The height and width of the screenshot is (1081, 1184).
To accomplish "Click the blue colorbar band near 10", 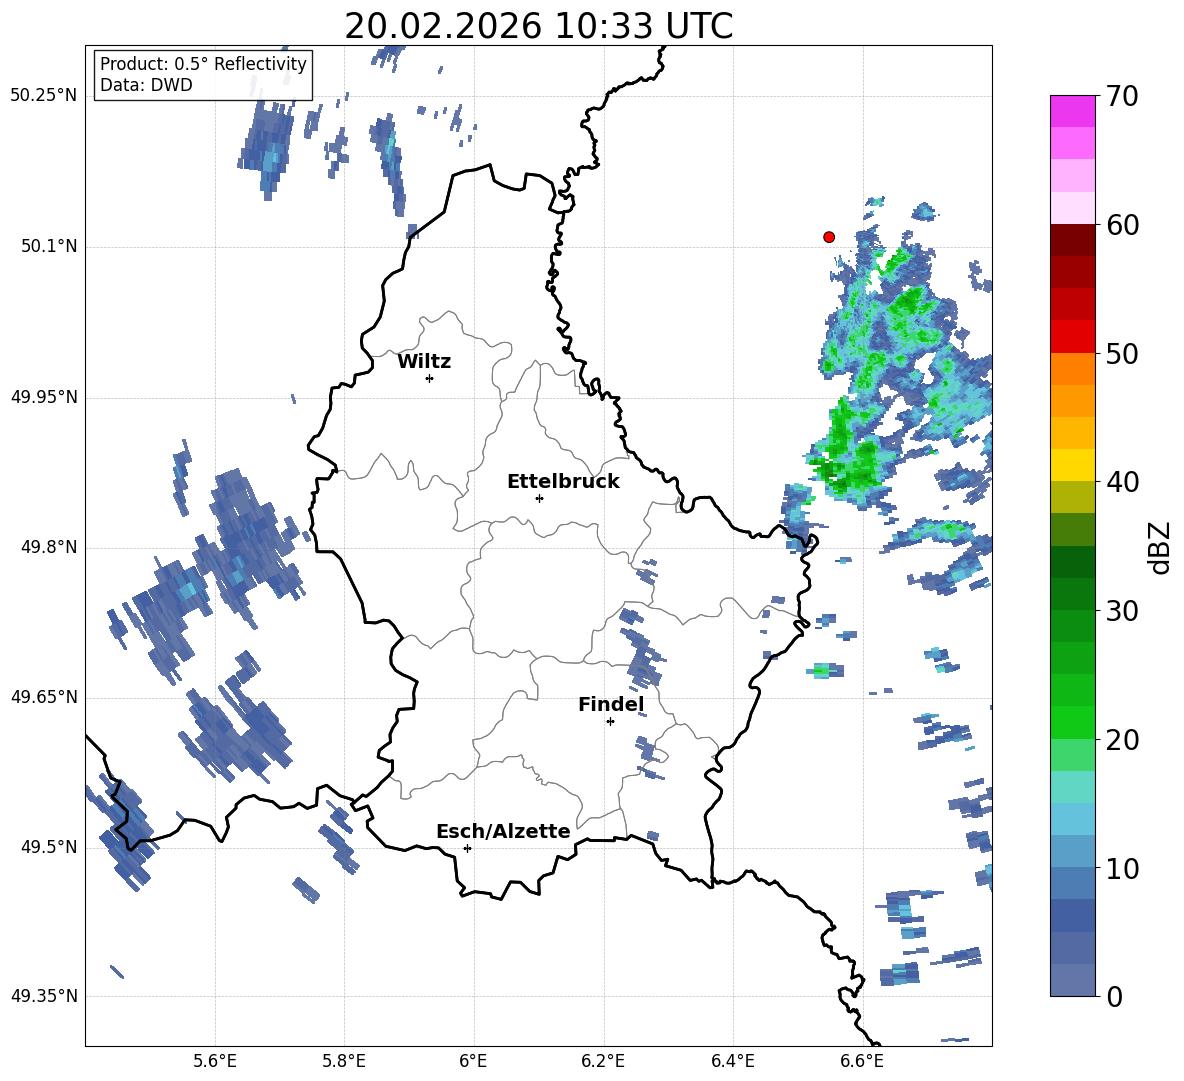I will pos(1072,882).
